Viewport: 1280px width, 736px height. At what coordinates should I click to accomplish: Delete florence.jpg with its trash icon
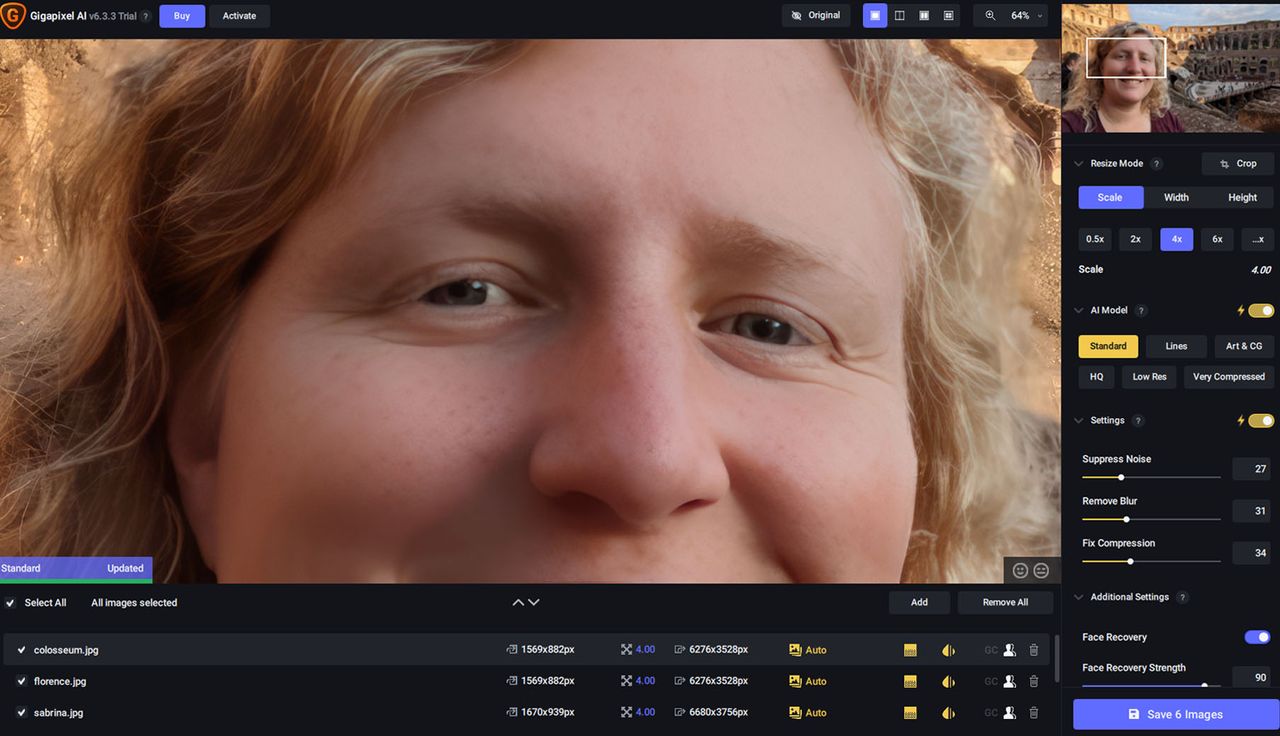click(x=1034, y=681)
